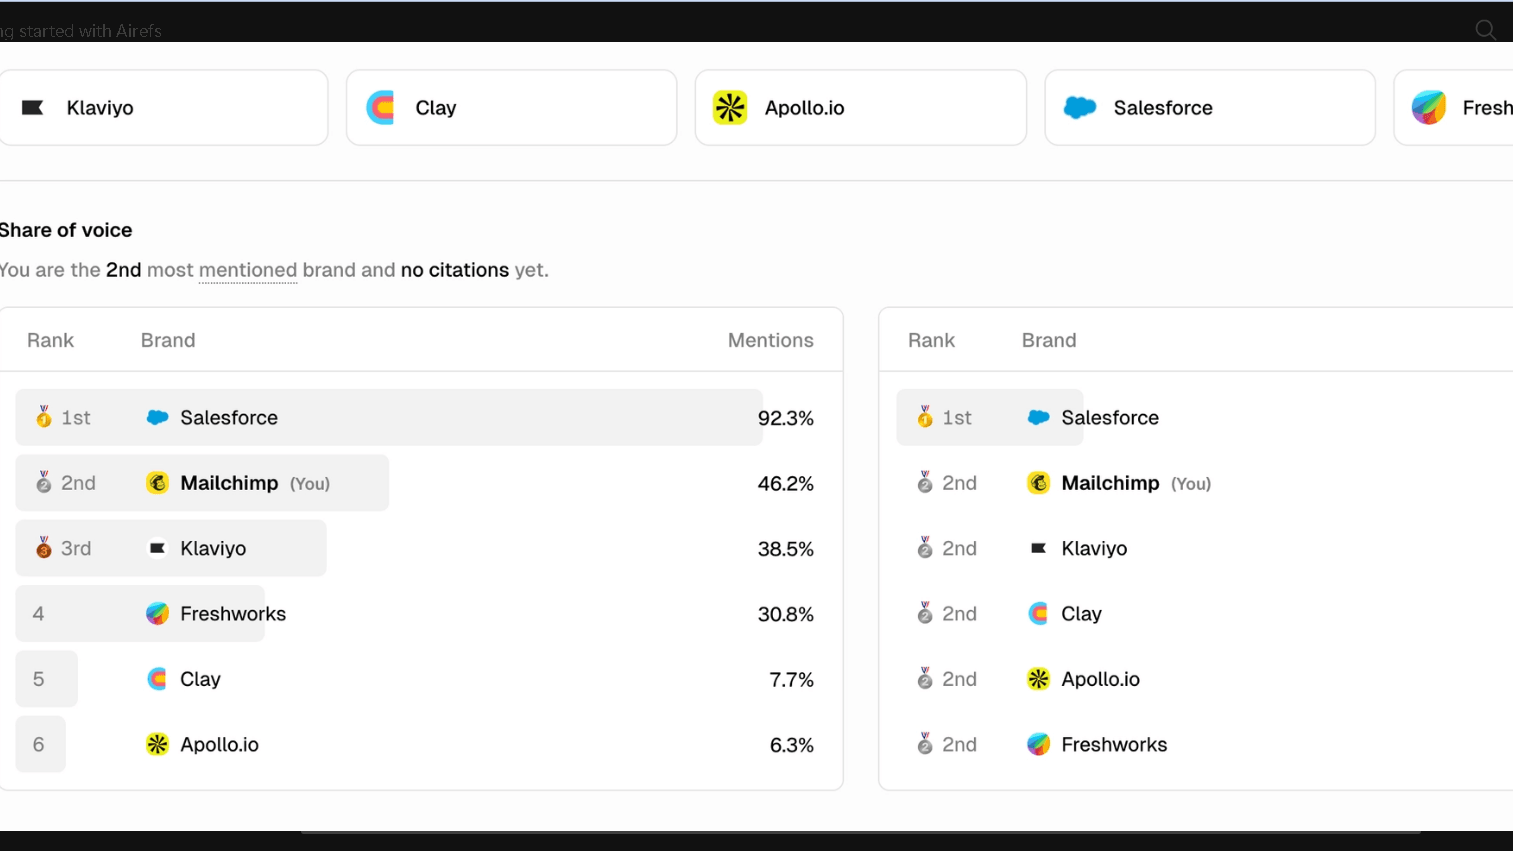Click the silver medal next to Clay in right table

click(924, 613)
